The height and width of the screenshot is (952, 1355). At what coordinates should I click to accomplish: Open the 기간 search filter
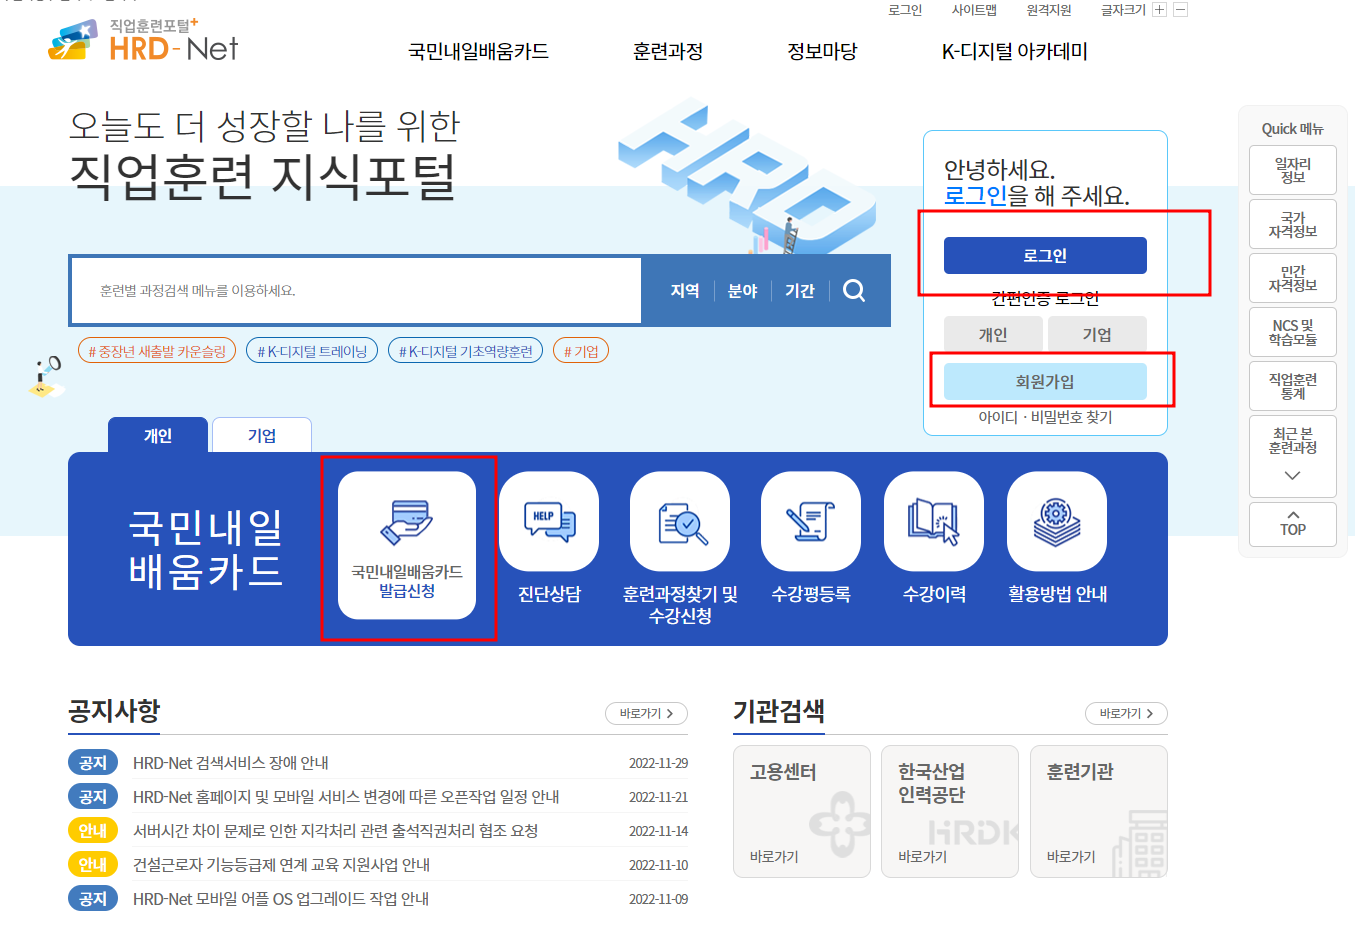point(800,290)
